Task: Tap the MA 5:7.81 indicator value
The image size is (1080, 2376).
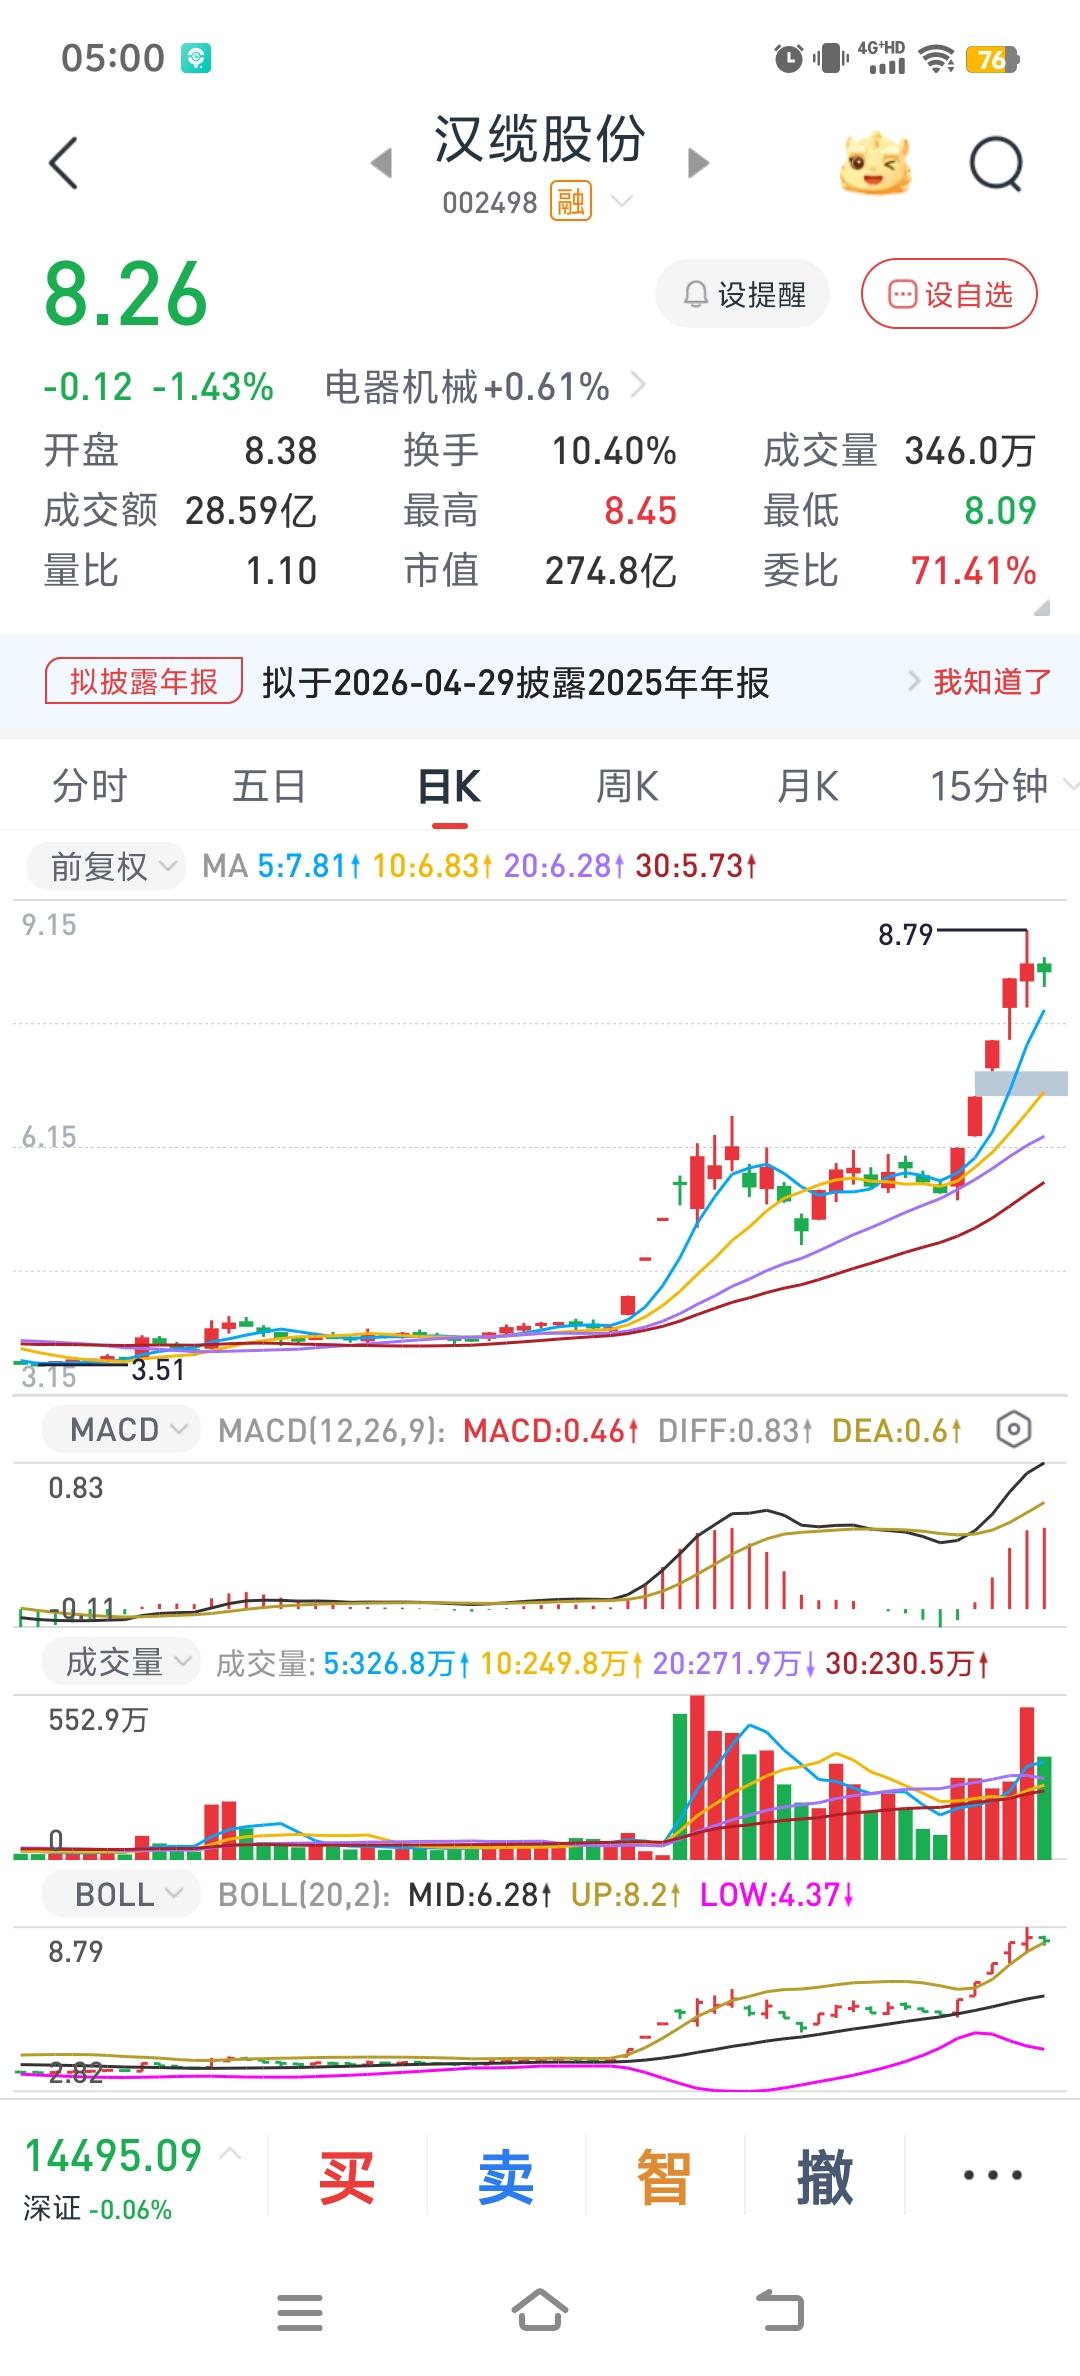Action: click(x=309, y=866)
